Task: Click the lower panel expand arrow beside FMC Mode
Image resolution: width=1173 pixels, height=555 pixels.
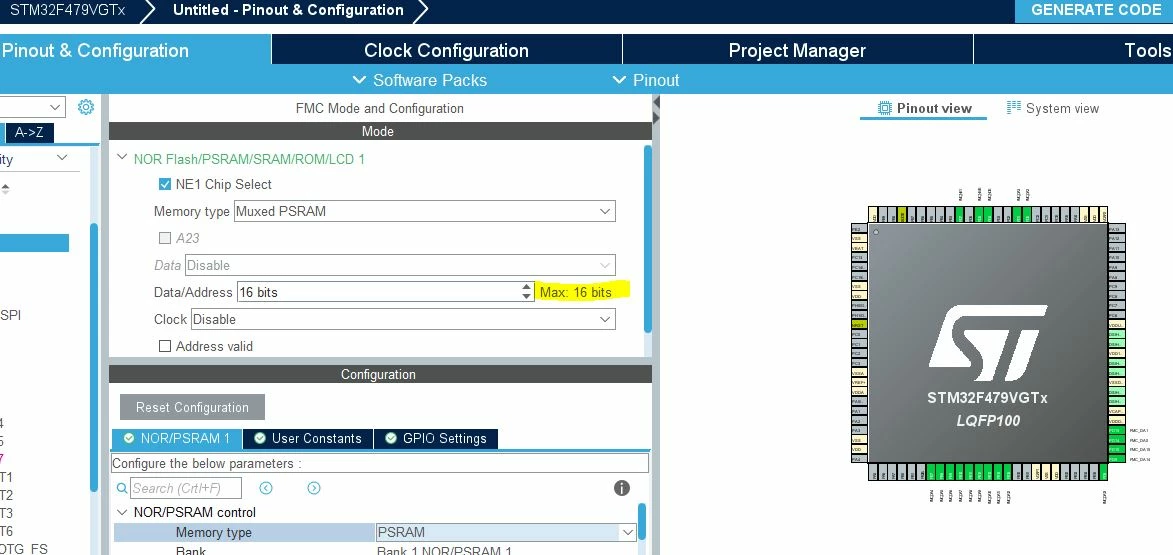Action: [x=657, y=117]
